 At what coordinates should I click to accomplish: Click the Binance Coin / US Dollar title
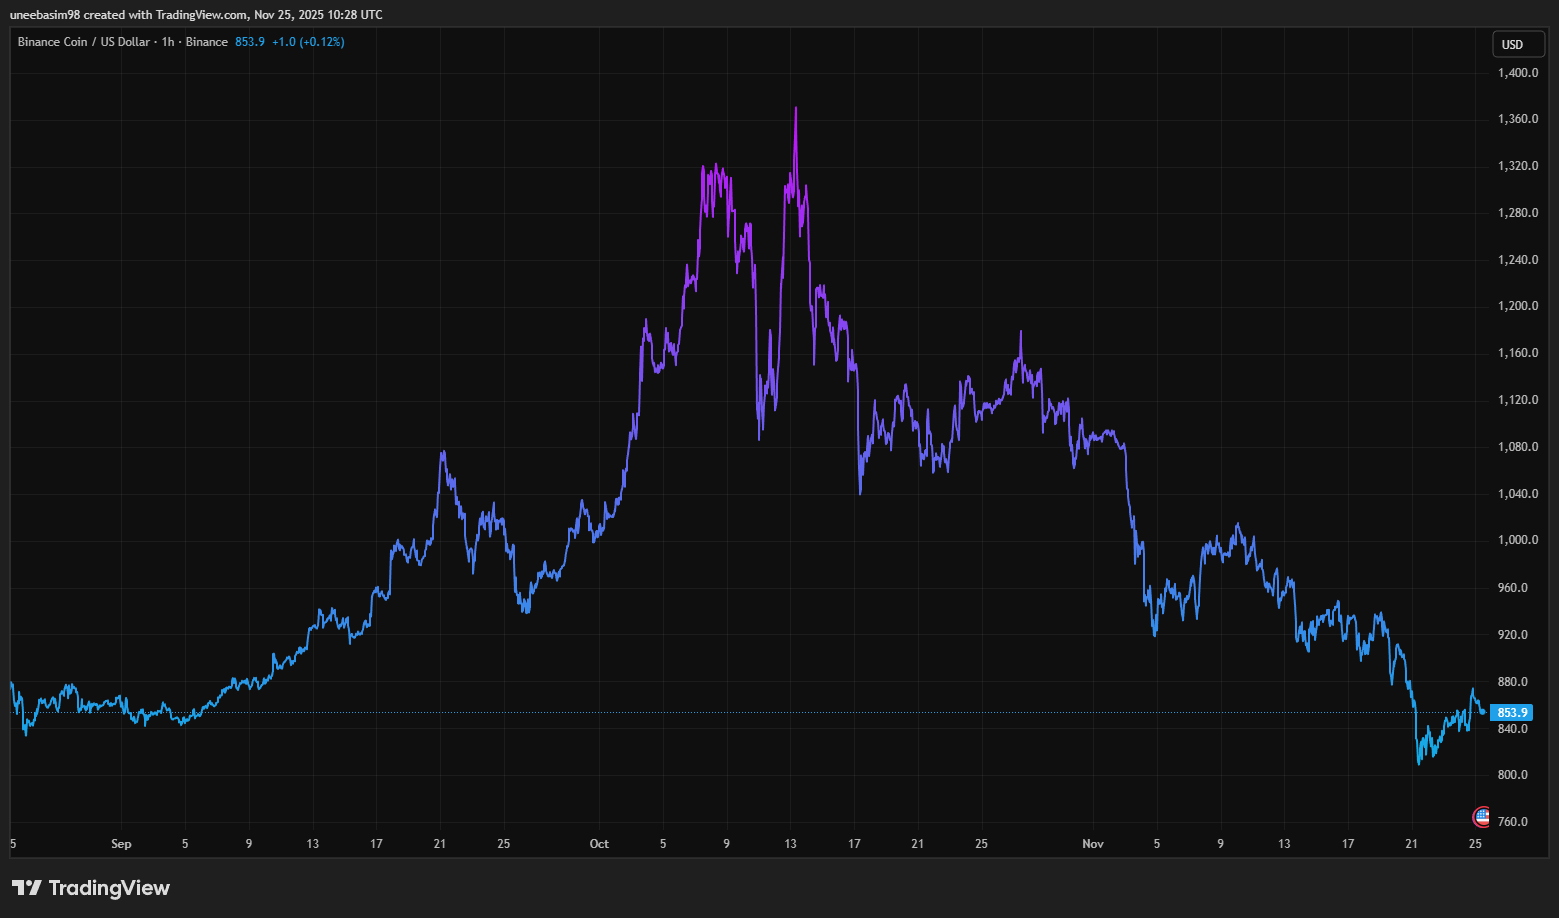[83, 42]
